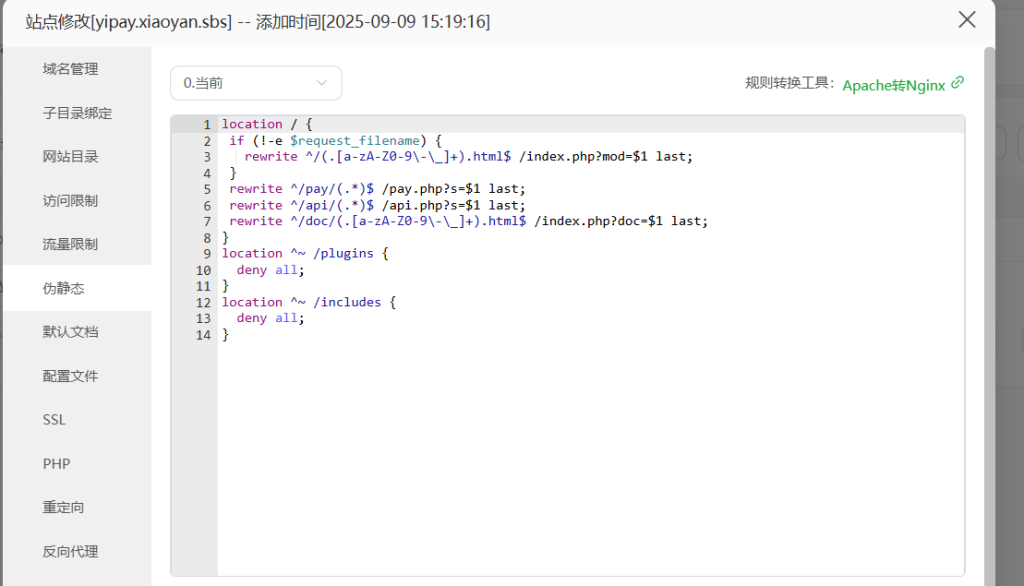
Task: Place cursor on the /pay.php rewrite line
Action: click(400, 188)
